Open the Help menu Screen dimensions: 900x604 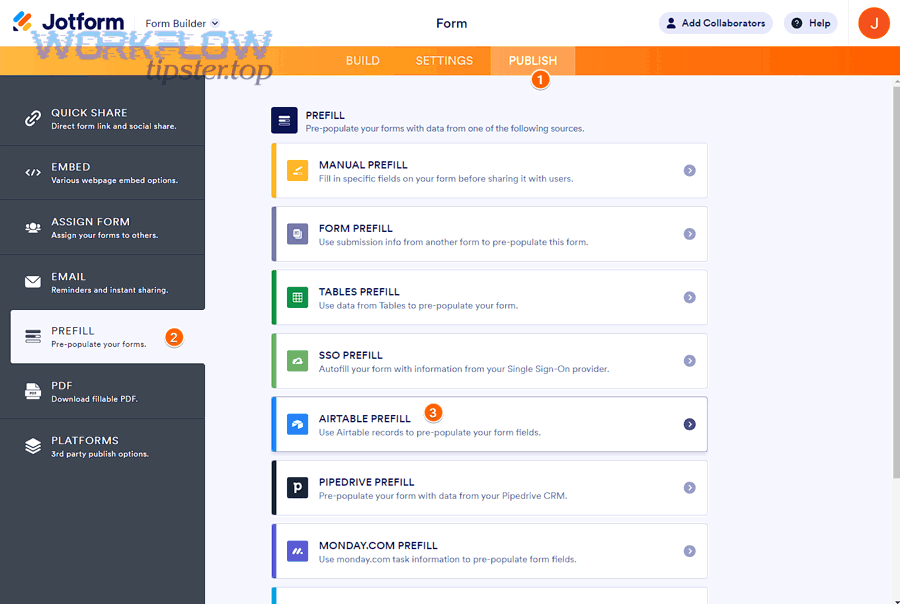click(x=810, y=22)
